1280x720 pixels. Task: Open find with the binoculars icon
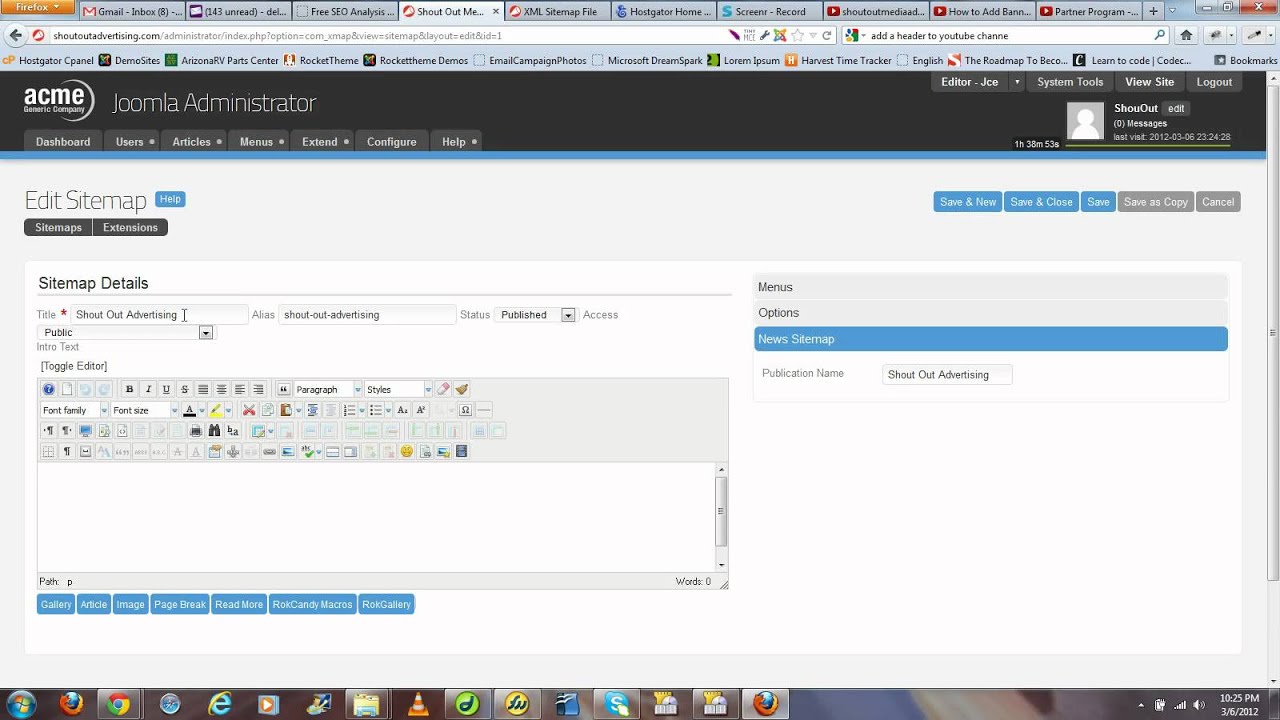[214, 431]
